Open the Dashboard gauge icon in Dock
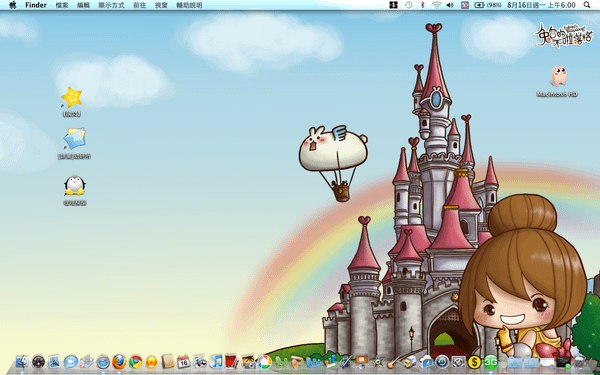The width and height of the screenshot is (600, 375). click(x=38, y=361)
